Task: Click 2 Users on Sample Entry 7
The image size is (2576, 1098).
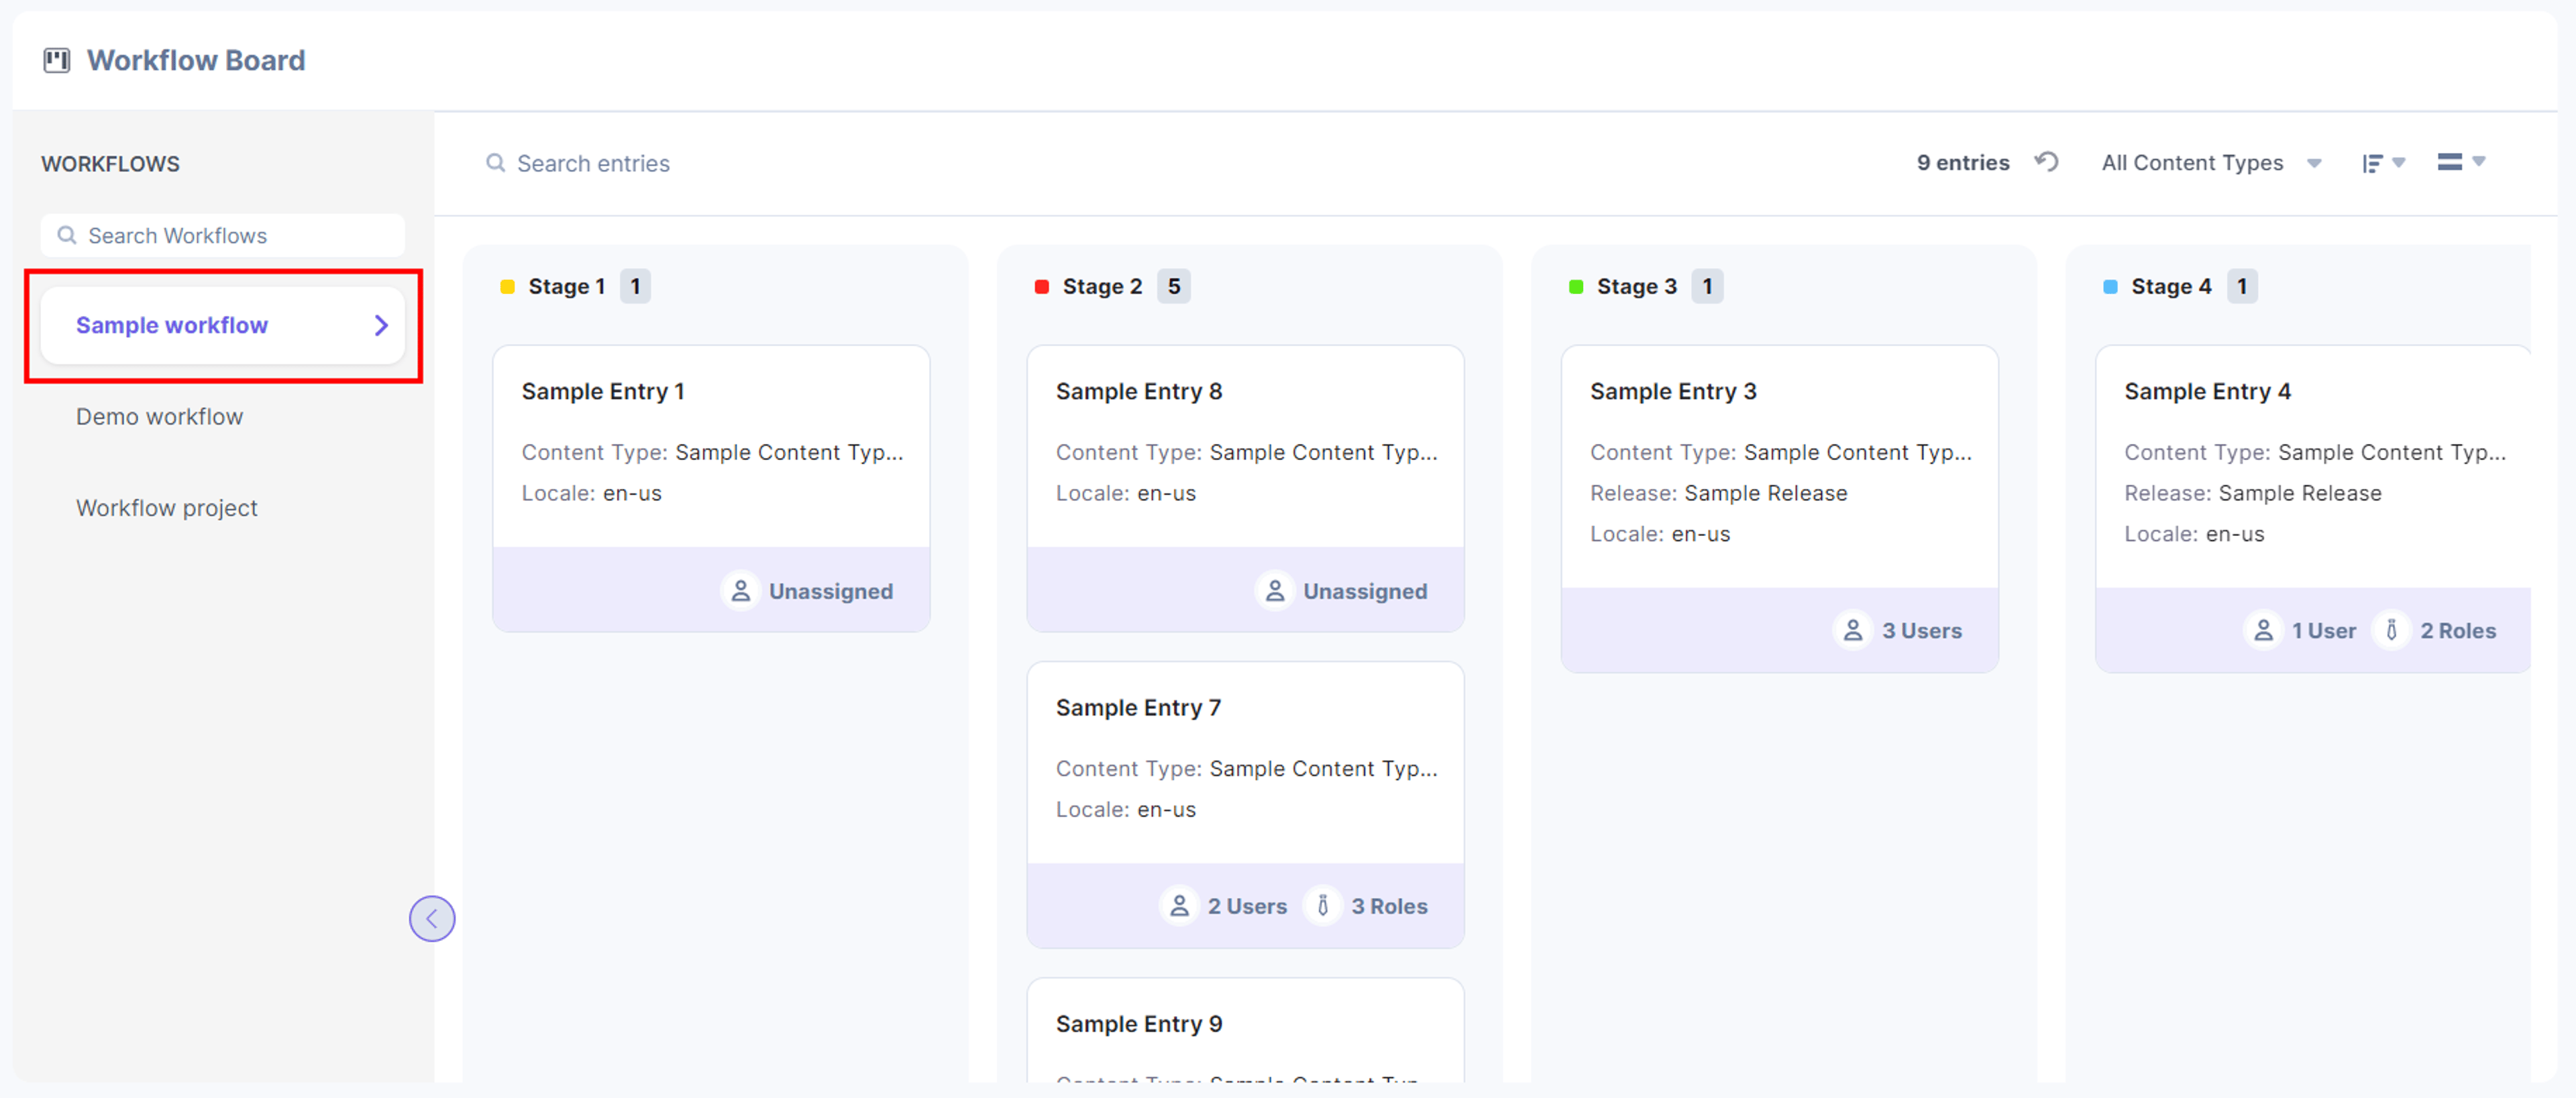Action: point(1247,907)
